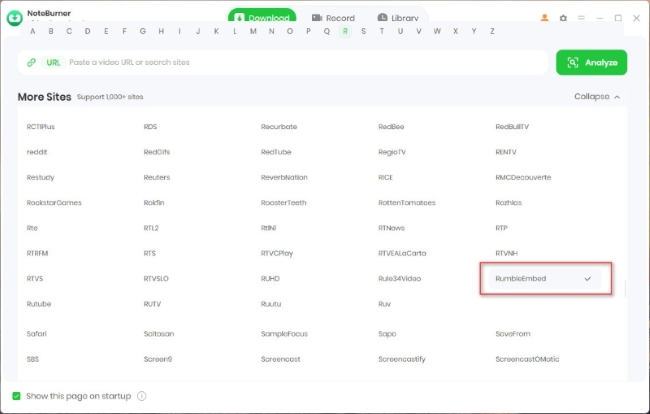Viewport: 650px width, 414px height.
Task: Open the RMCDecouverte site
Action: point(523,177)
